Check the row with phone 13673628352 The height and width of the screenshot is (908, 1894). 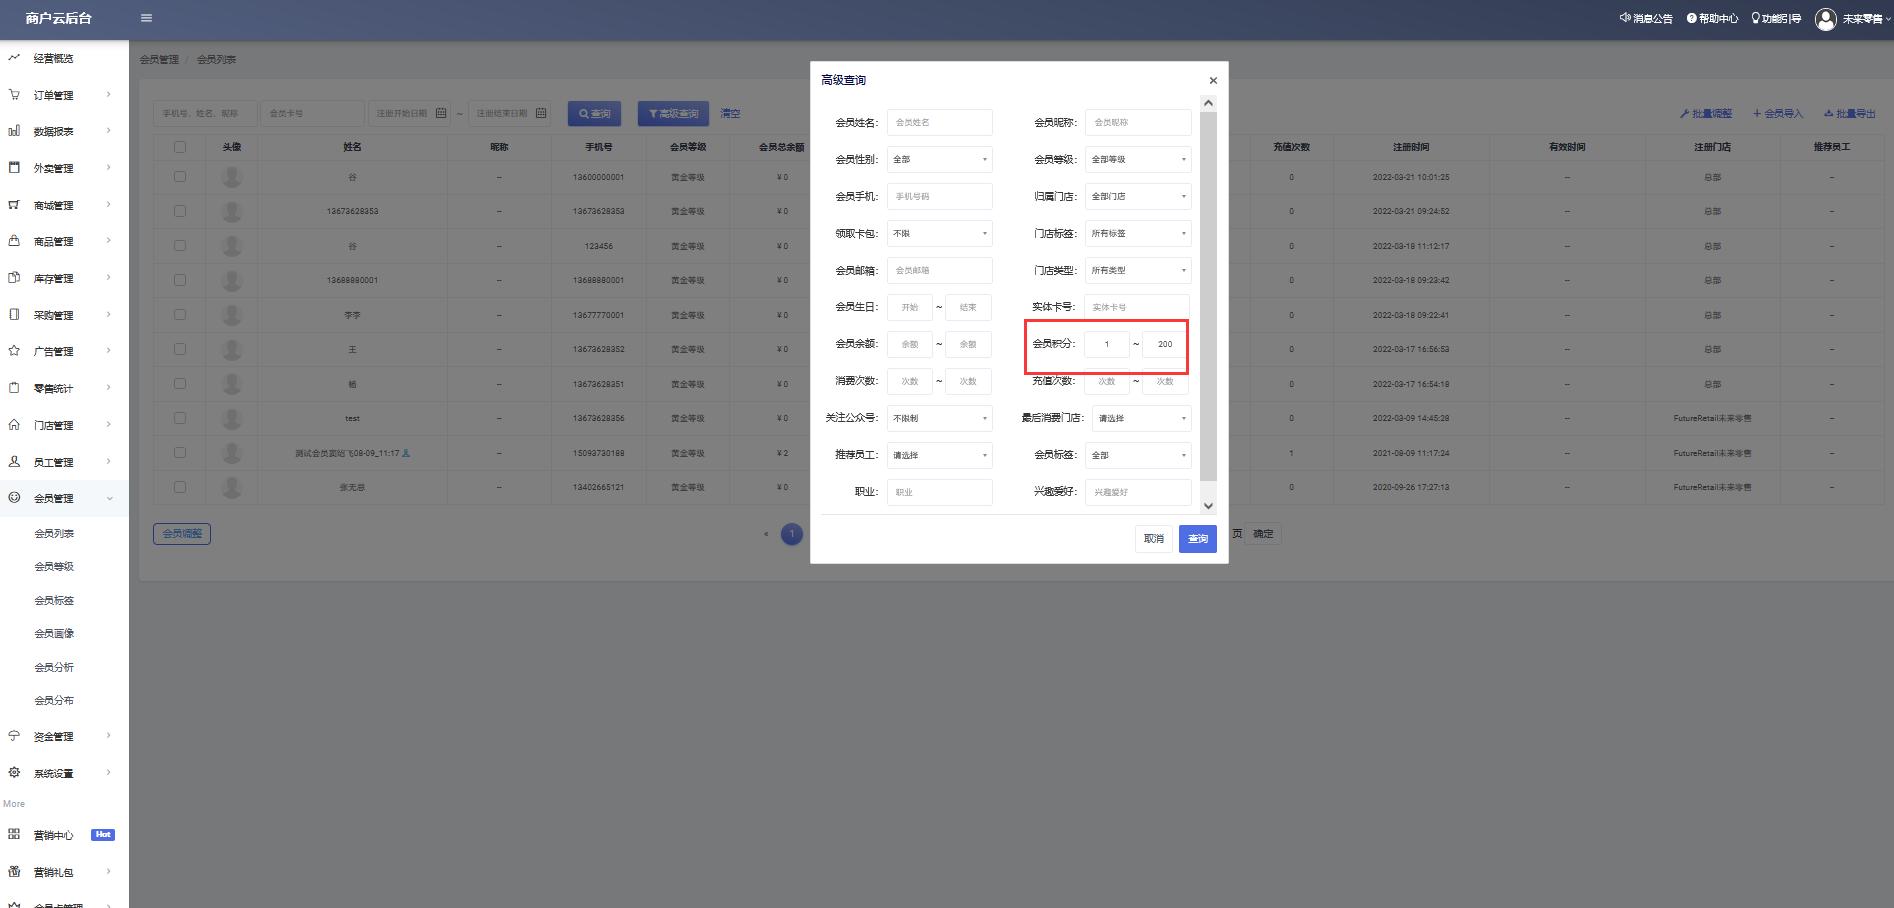click(x=180, y=349)
